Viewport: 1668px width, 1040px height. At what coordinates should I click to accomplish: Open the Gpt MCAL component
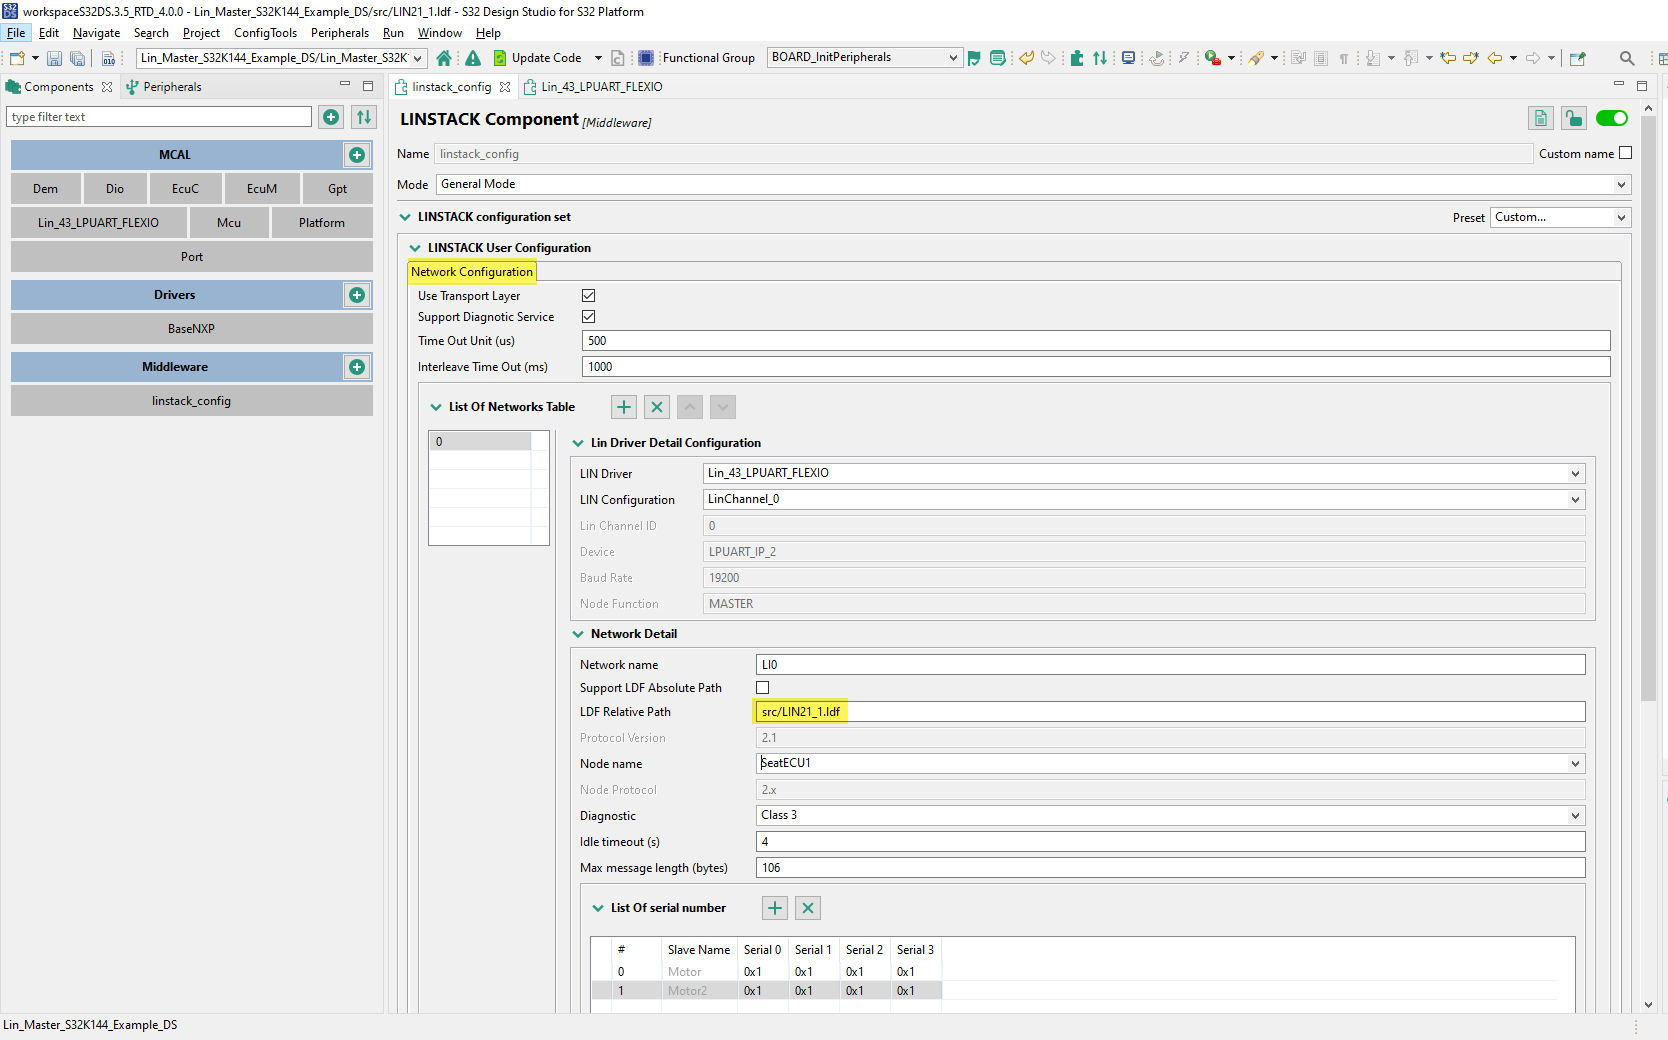tap(337, 188)
